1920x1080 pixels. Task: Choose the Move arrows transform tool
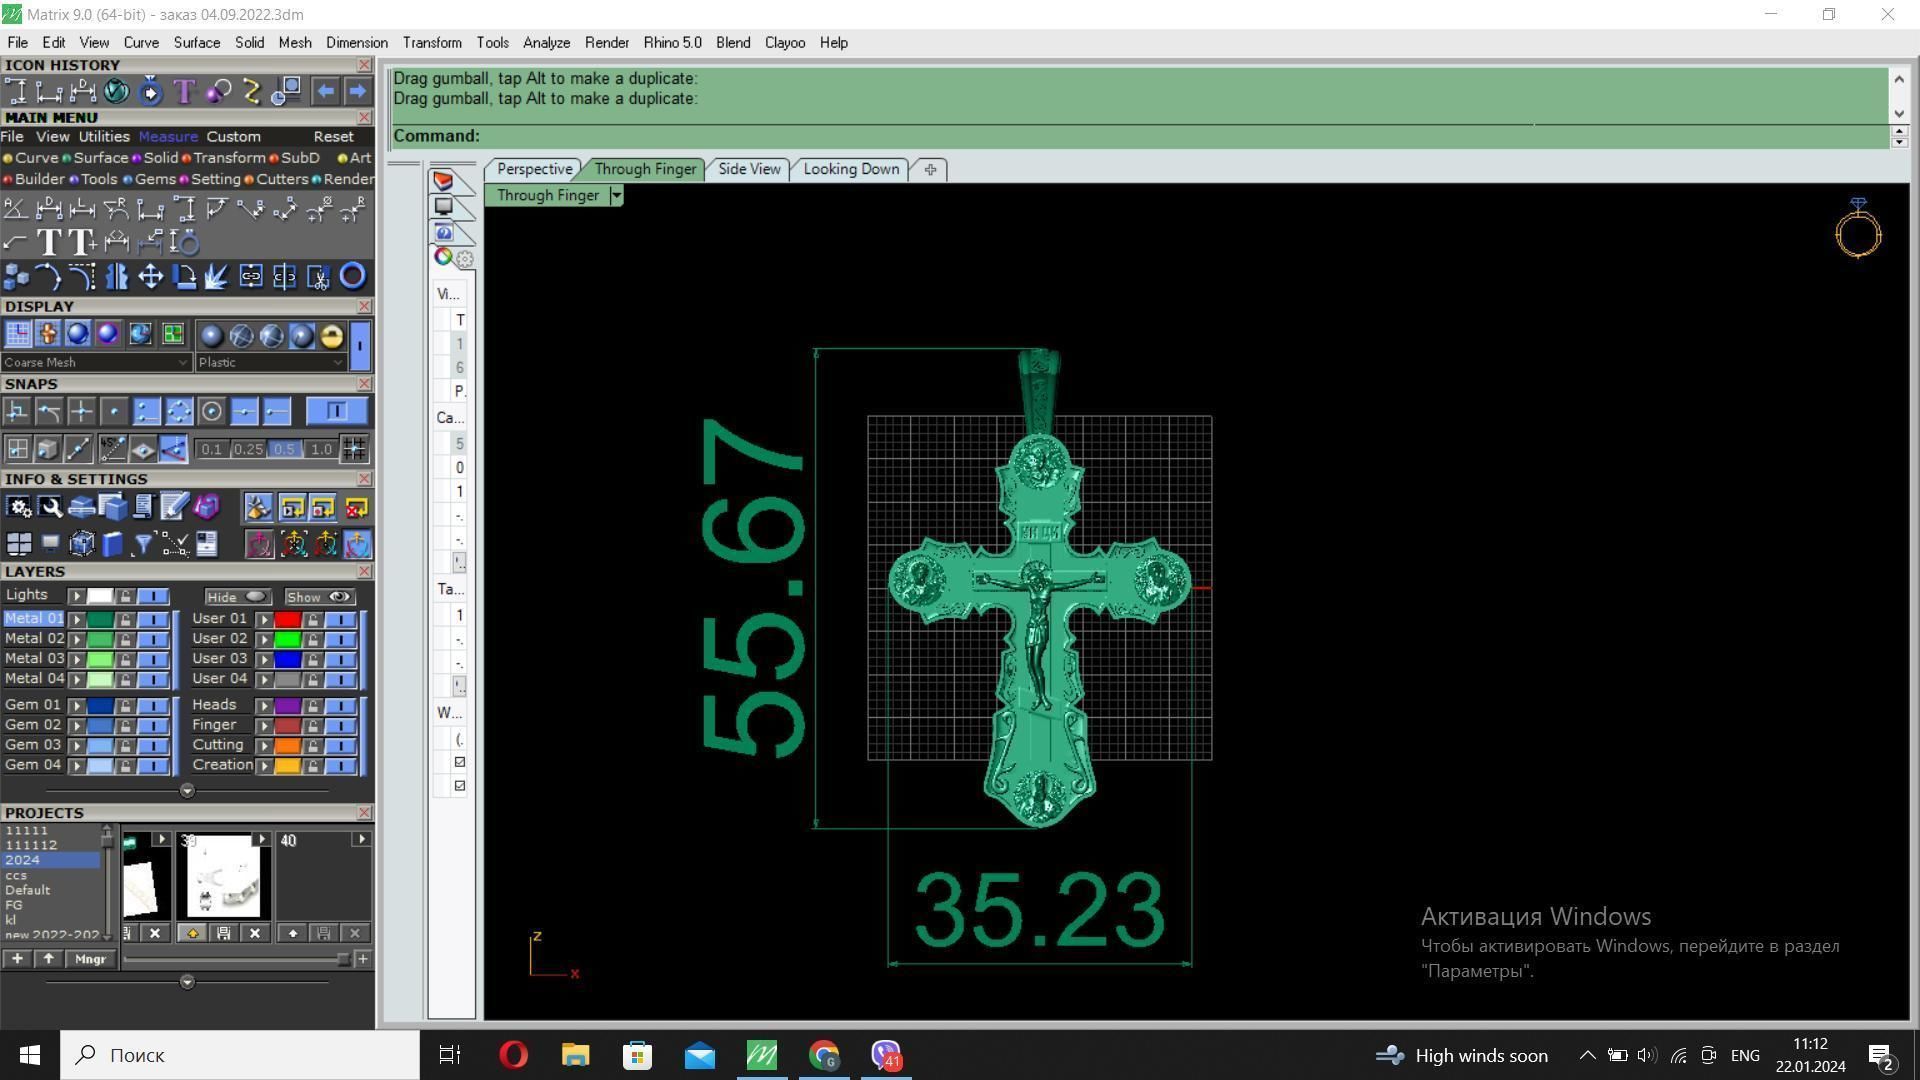coord(150,277)
